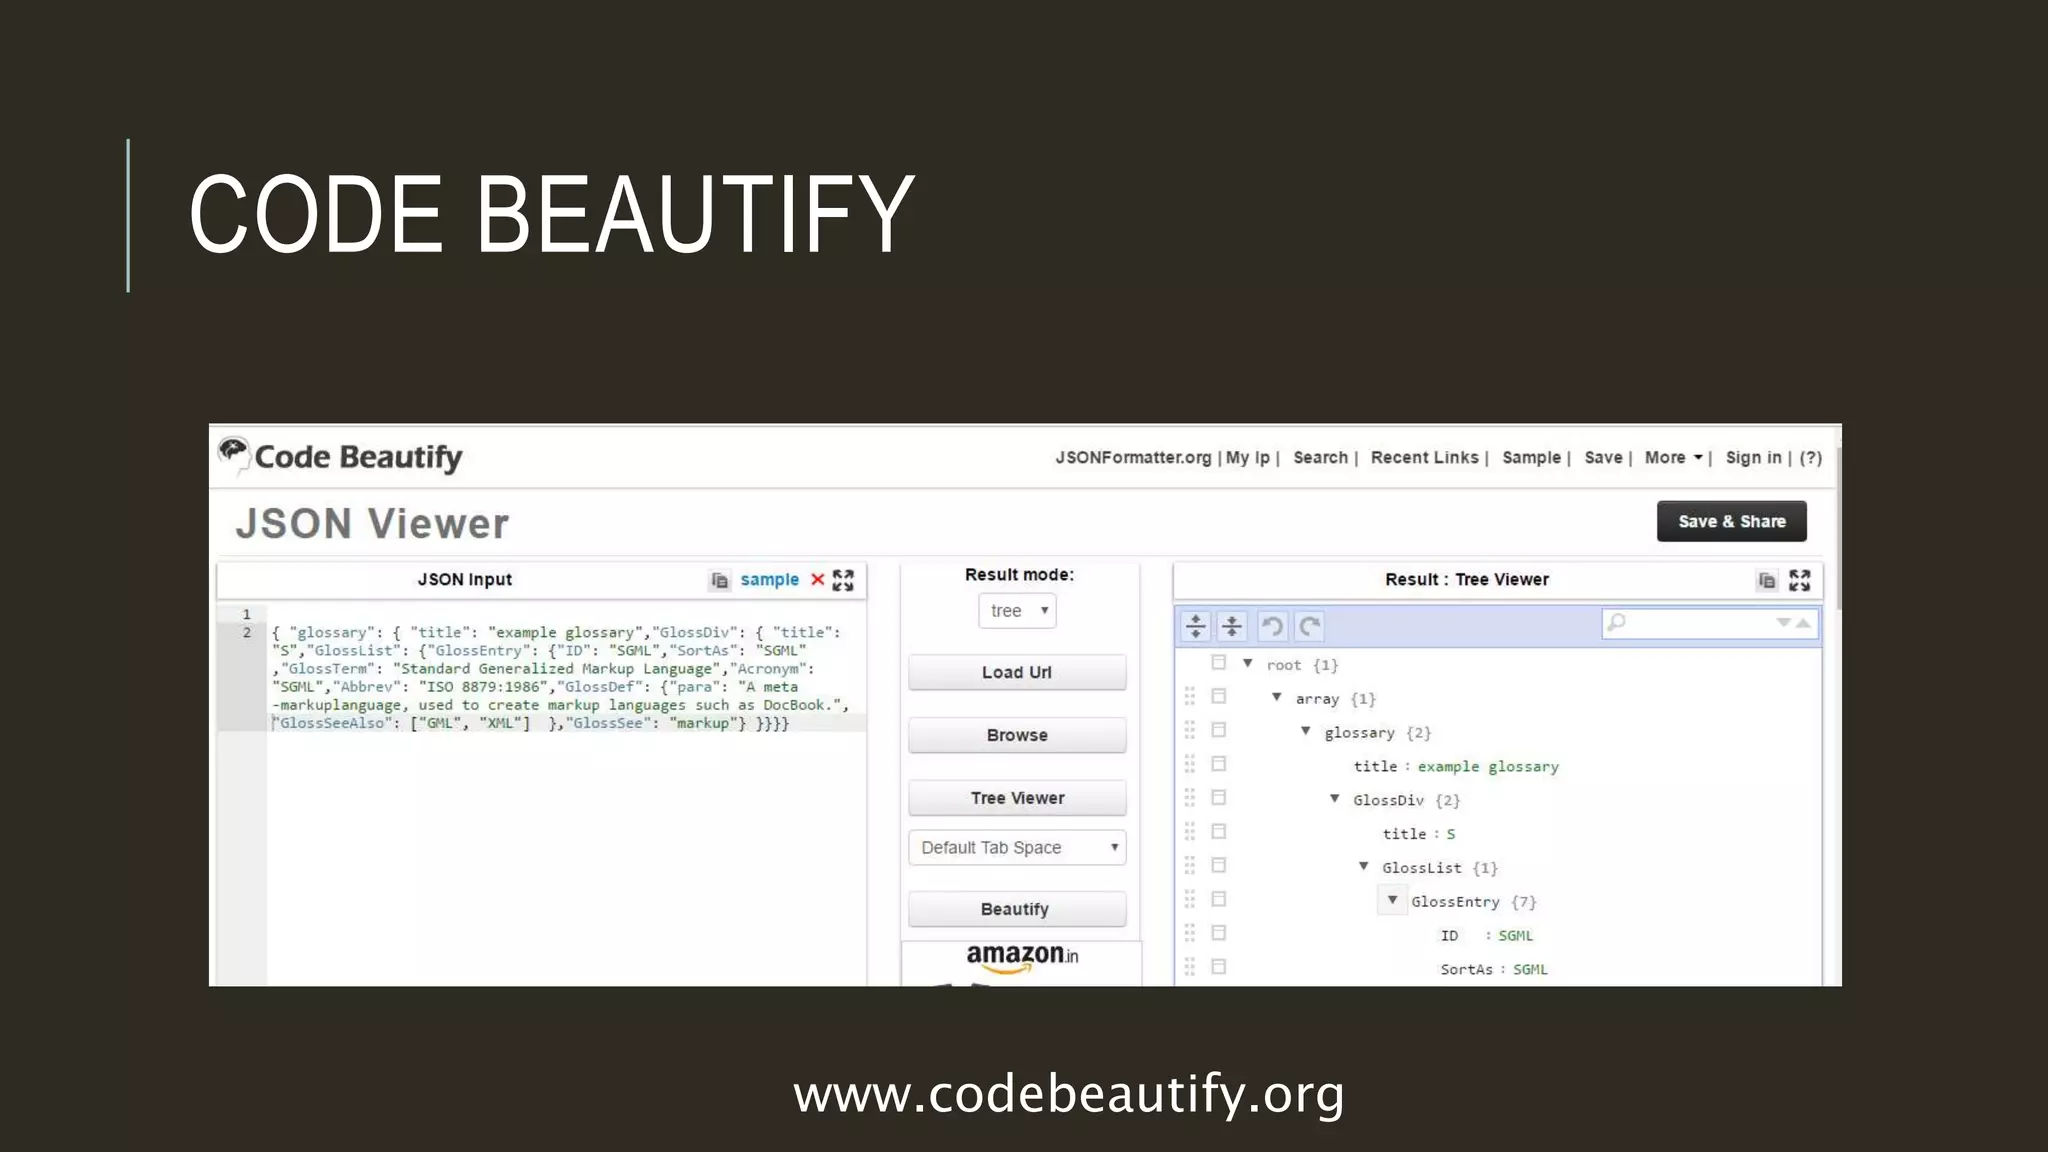Grab the drag handle for array row
Screen dimensions: 2048x1152
pyautogui.click(x=1189, y=697)
